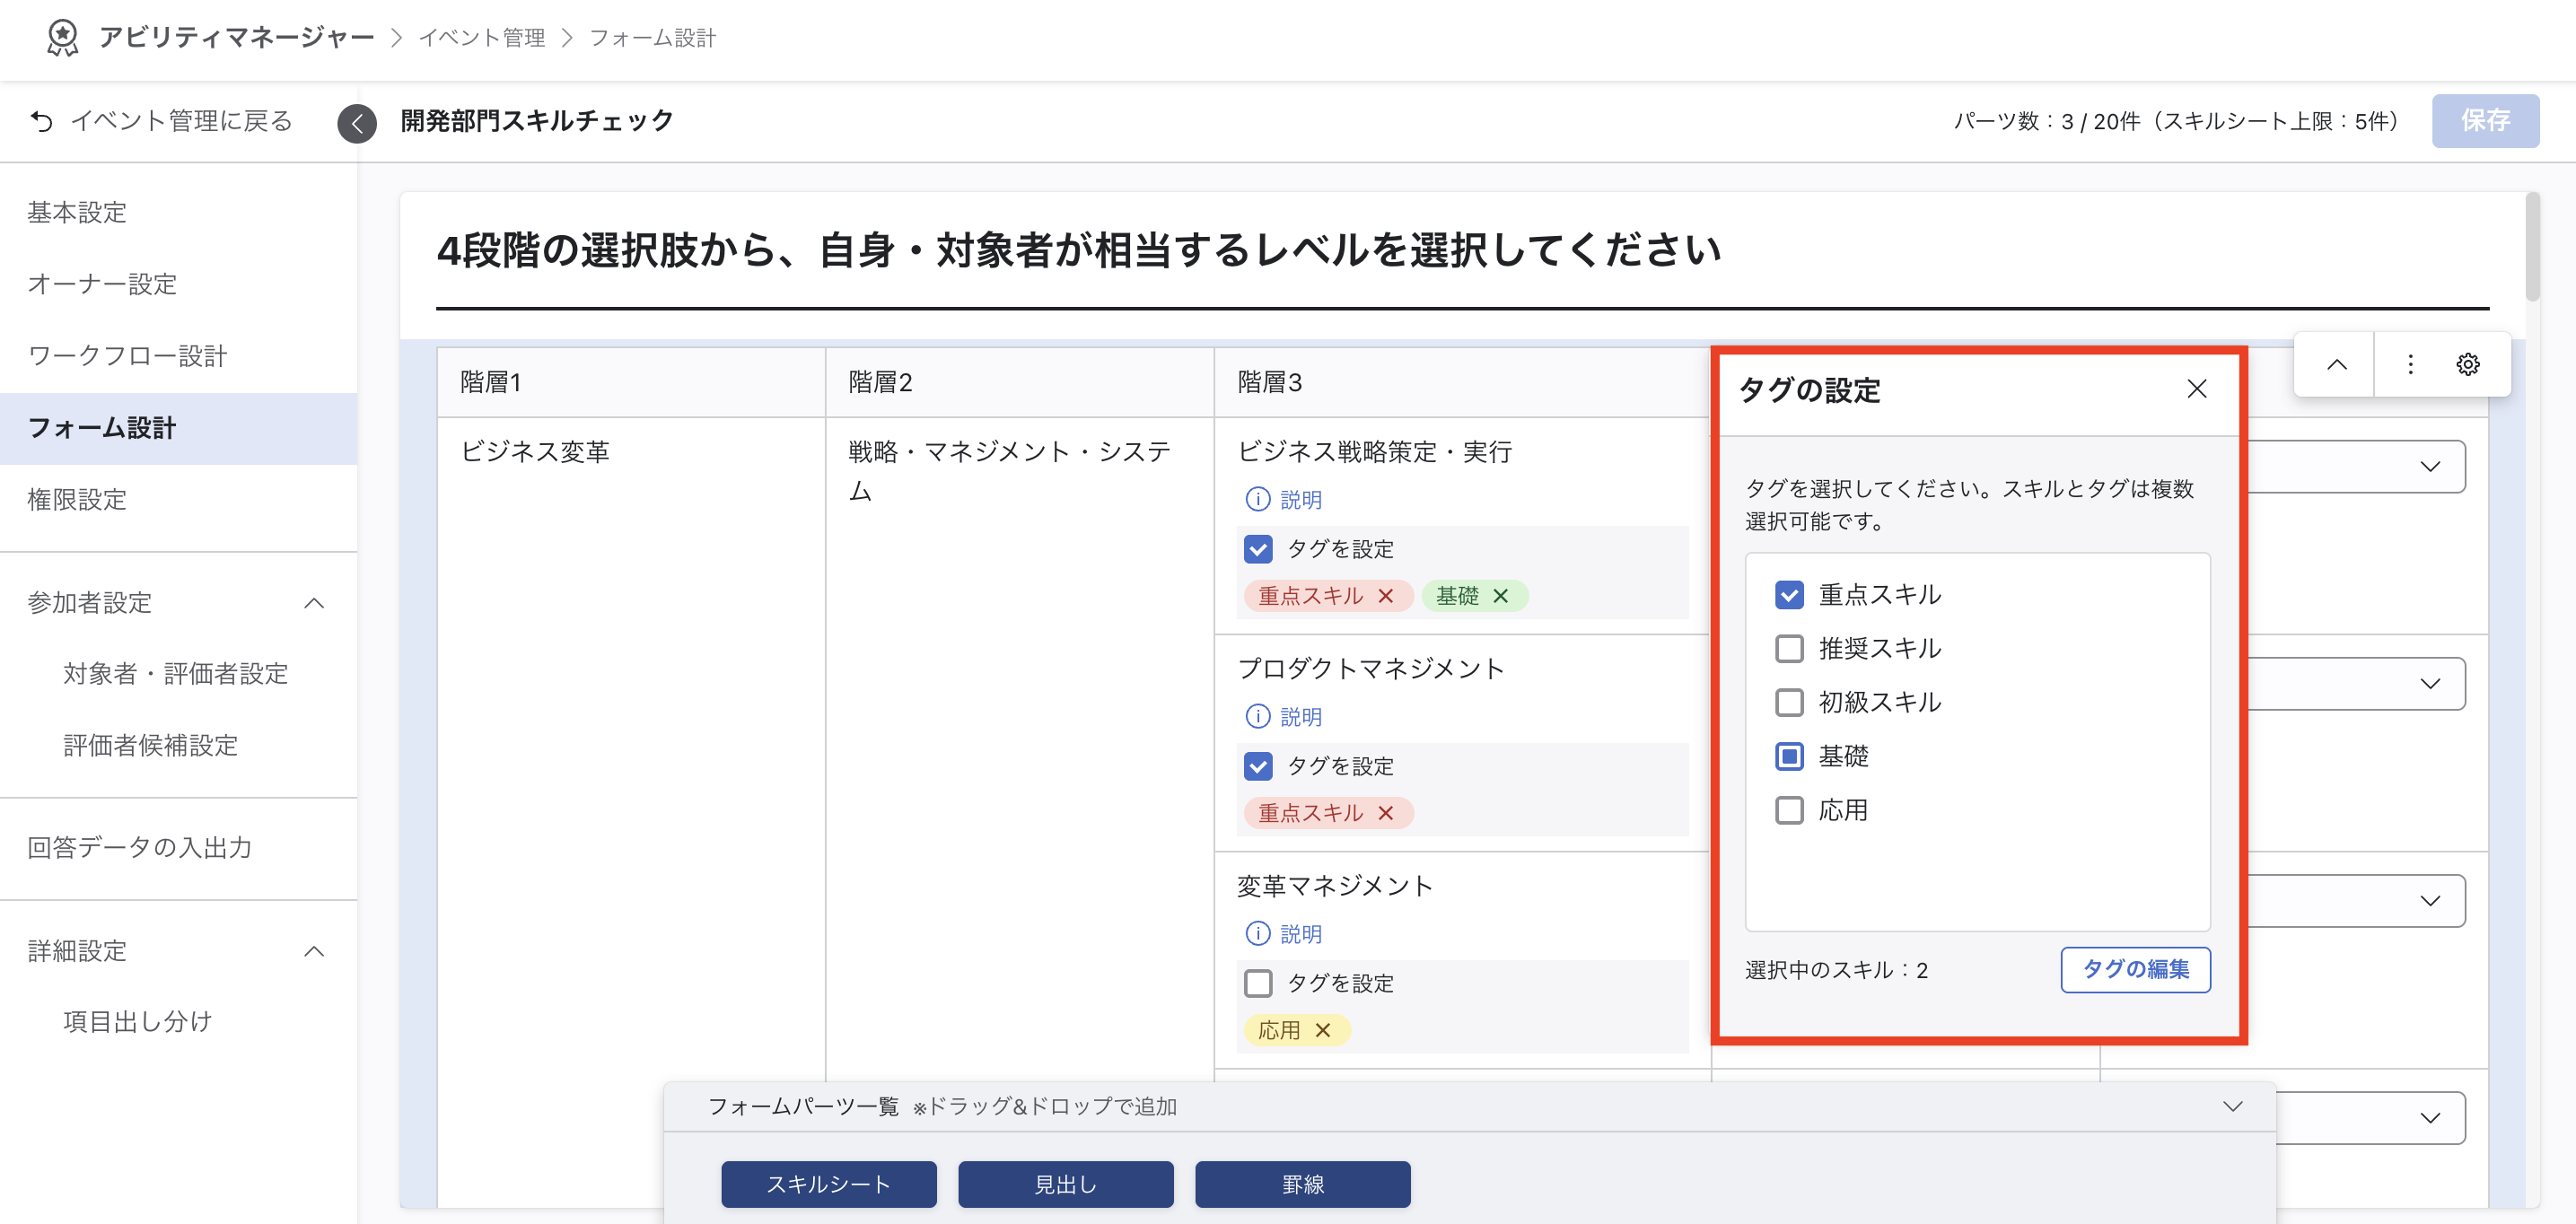Image resolution: width=2576 pixels, height=1224 pixels.
Task: Remove the 応用 tag with its × icon
Action: pyautogui.click(x=1324, y=1029)
